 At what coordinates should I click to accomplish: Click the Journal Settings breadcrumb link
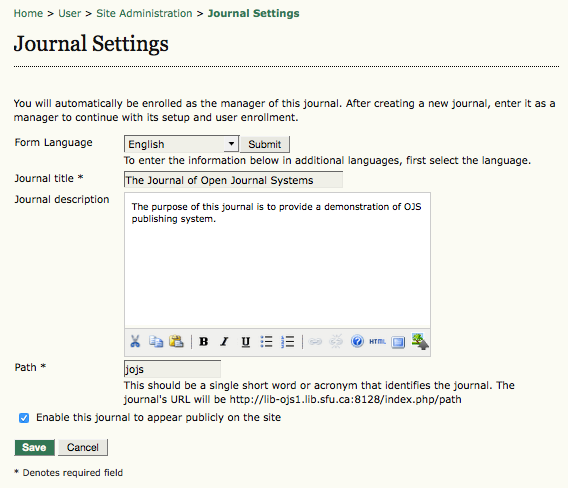tap(254, 13)
